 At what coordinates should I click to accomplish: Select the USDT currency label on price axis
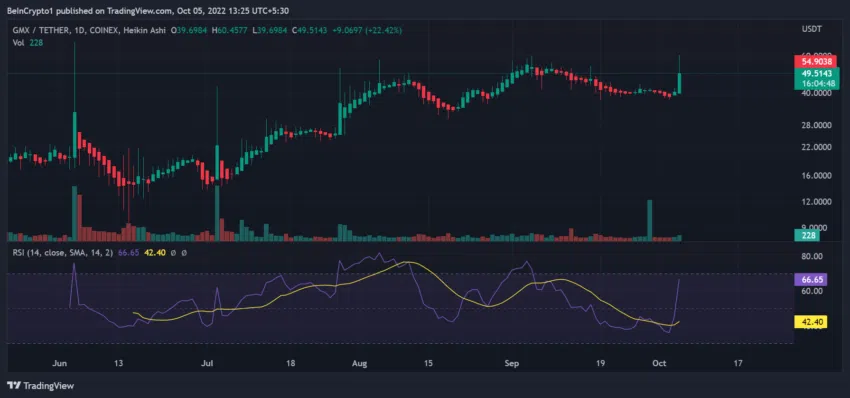811,29
